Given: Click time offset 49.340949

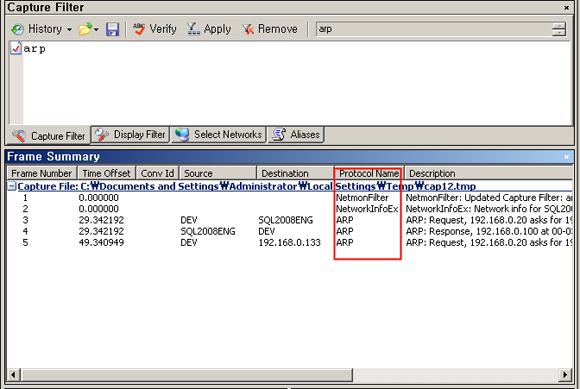Looking at the screenshot, I should (x=101, y=243).
